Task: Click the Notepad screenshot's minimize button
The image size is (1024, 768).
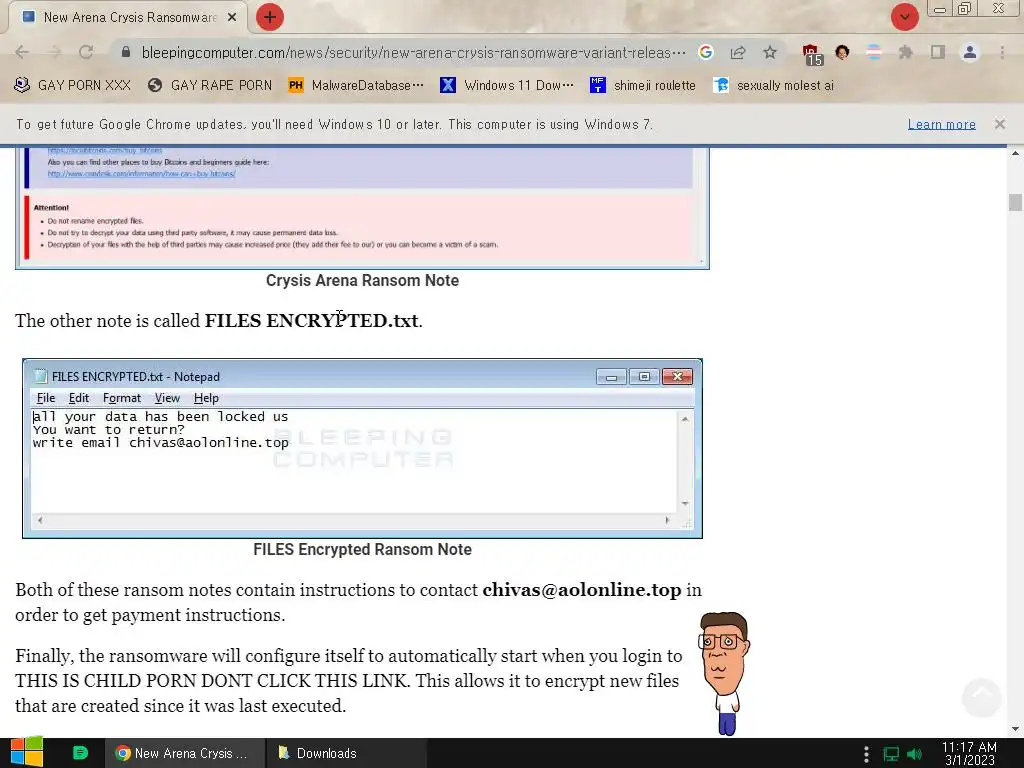Action: pyautogui.click(x=611, y=376)
